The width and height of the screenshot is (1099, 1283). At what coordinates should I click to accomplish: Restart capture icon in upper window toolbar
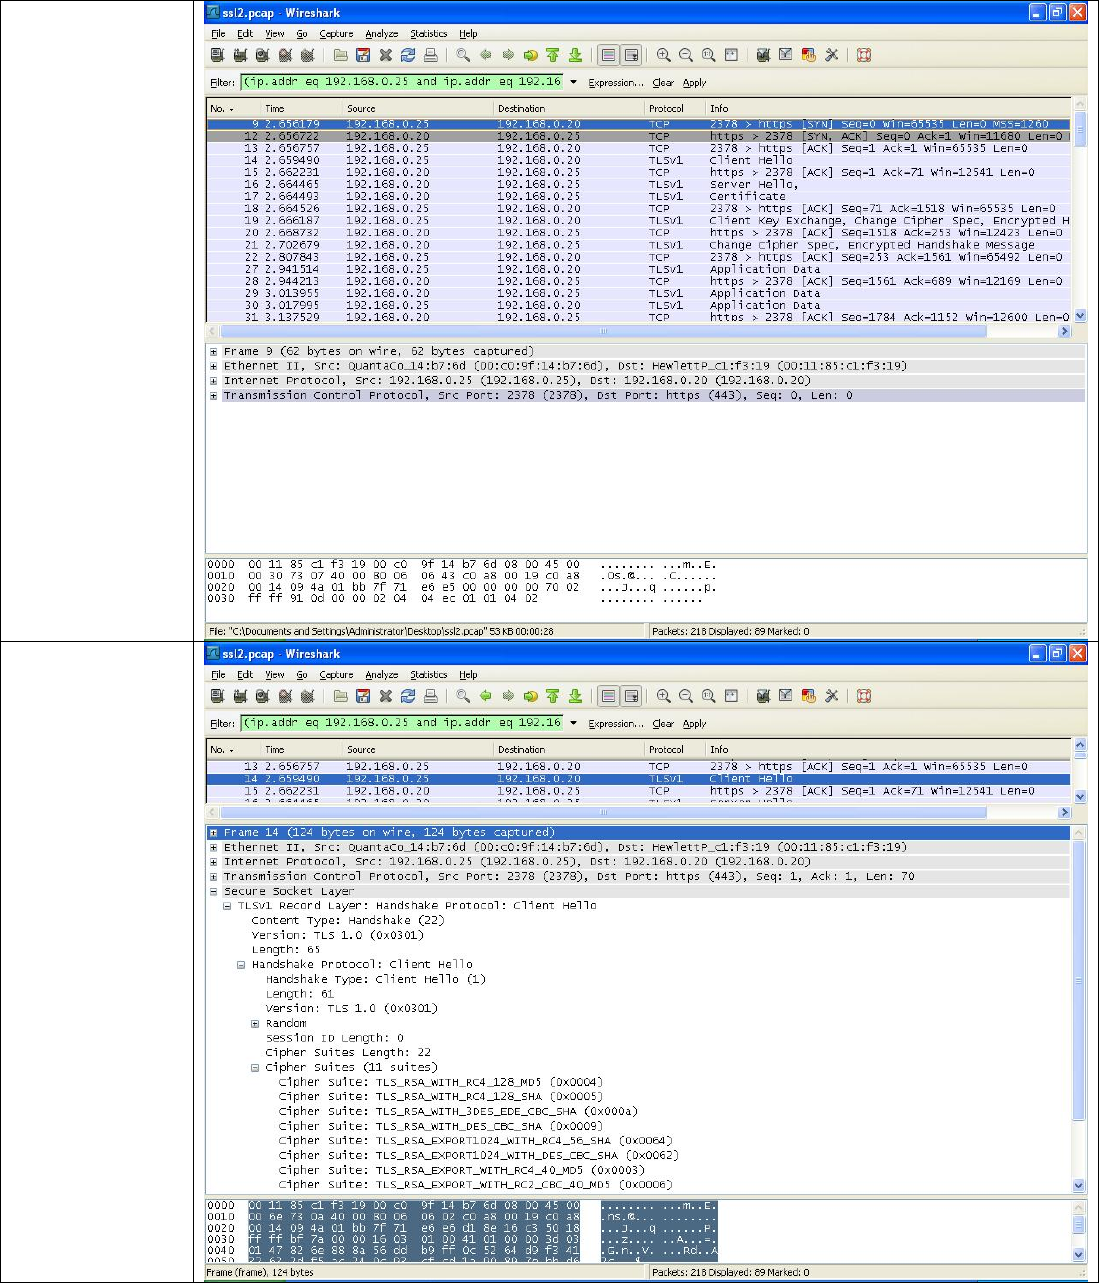pyautogui.click(x=308, y=55)
